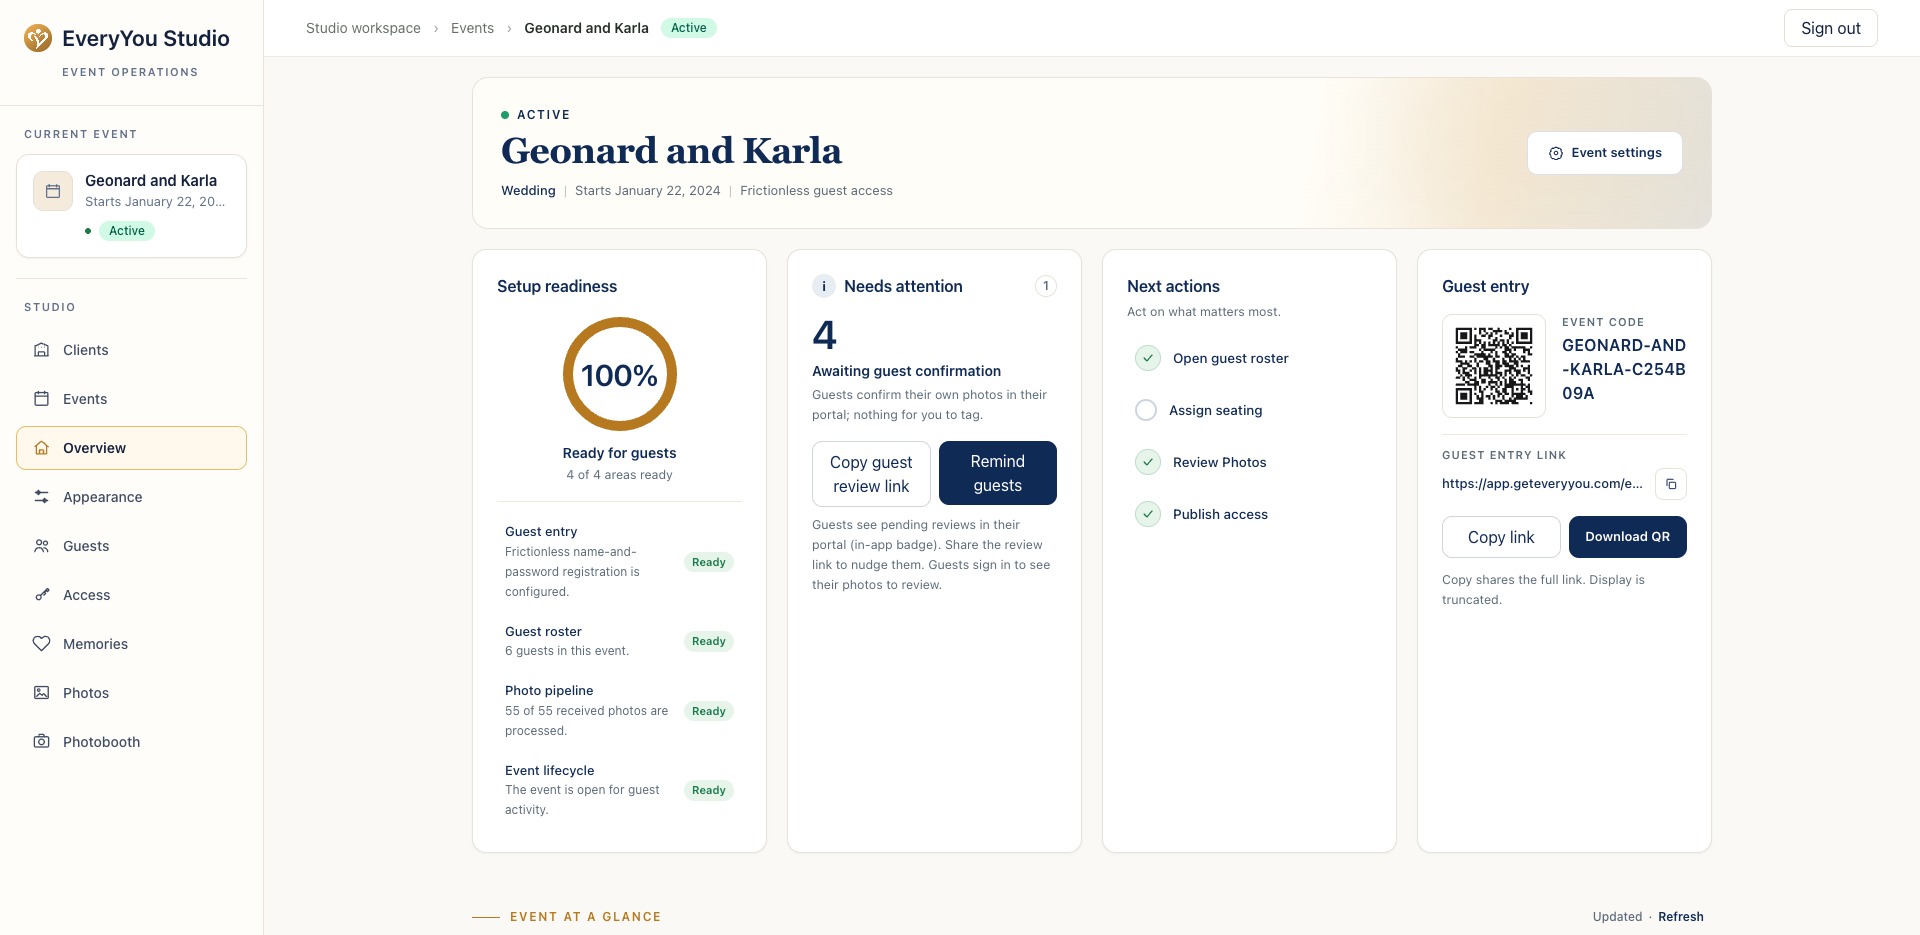Click the Active badge in the breadcrumb

click(x=689, y=28)
